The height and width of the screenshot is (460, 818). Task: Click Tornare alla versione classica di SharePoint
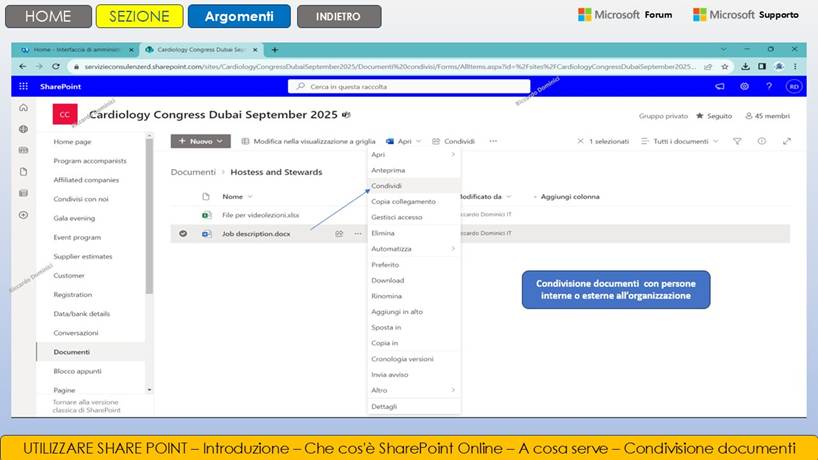86,406
